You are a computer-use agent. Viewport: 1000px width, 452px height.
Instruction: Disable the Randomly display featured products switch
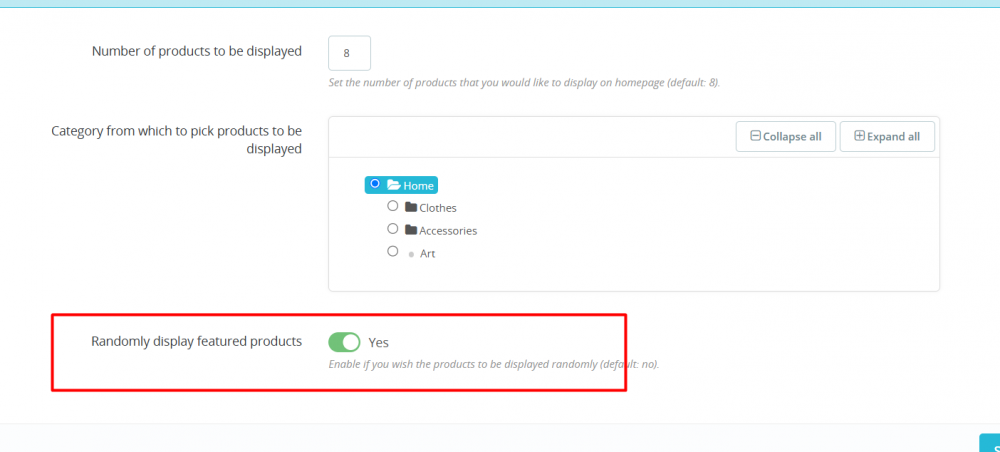pos(344,342)
